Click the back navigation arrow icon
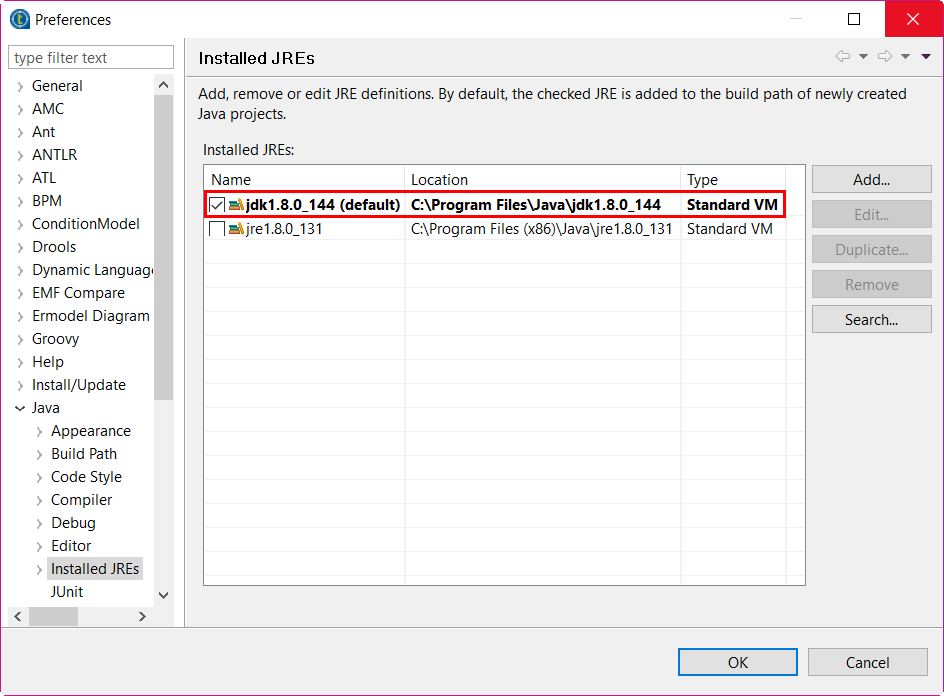 tap(843, 57)
